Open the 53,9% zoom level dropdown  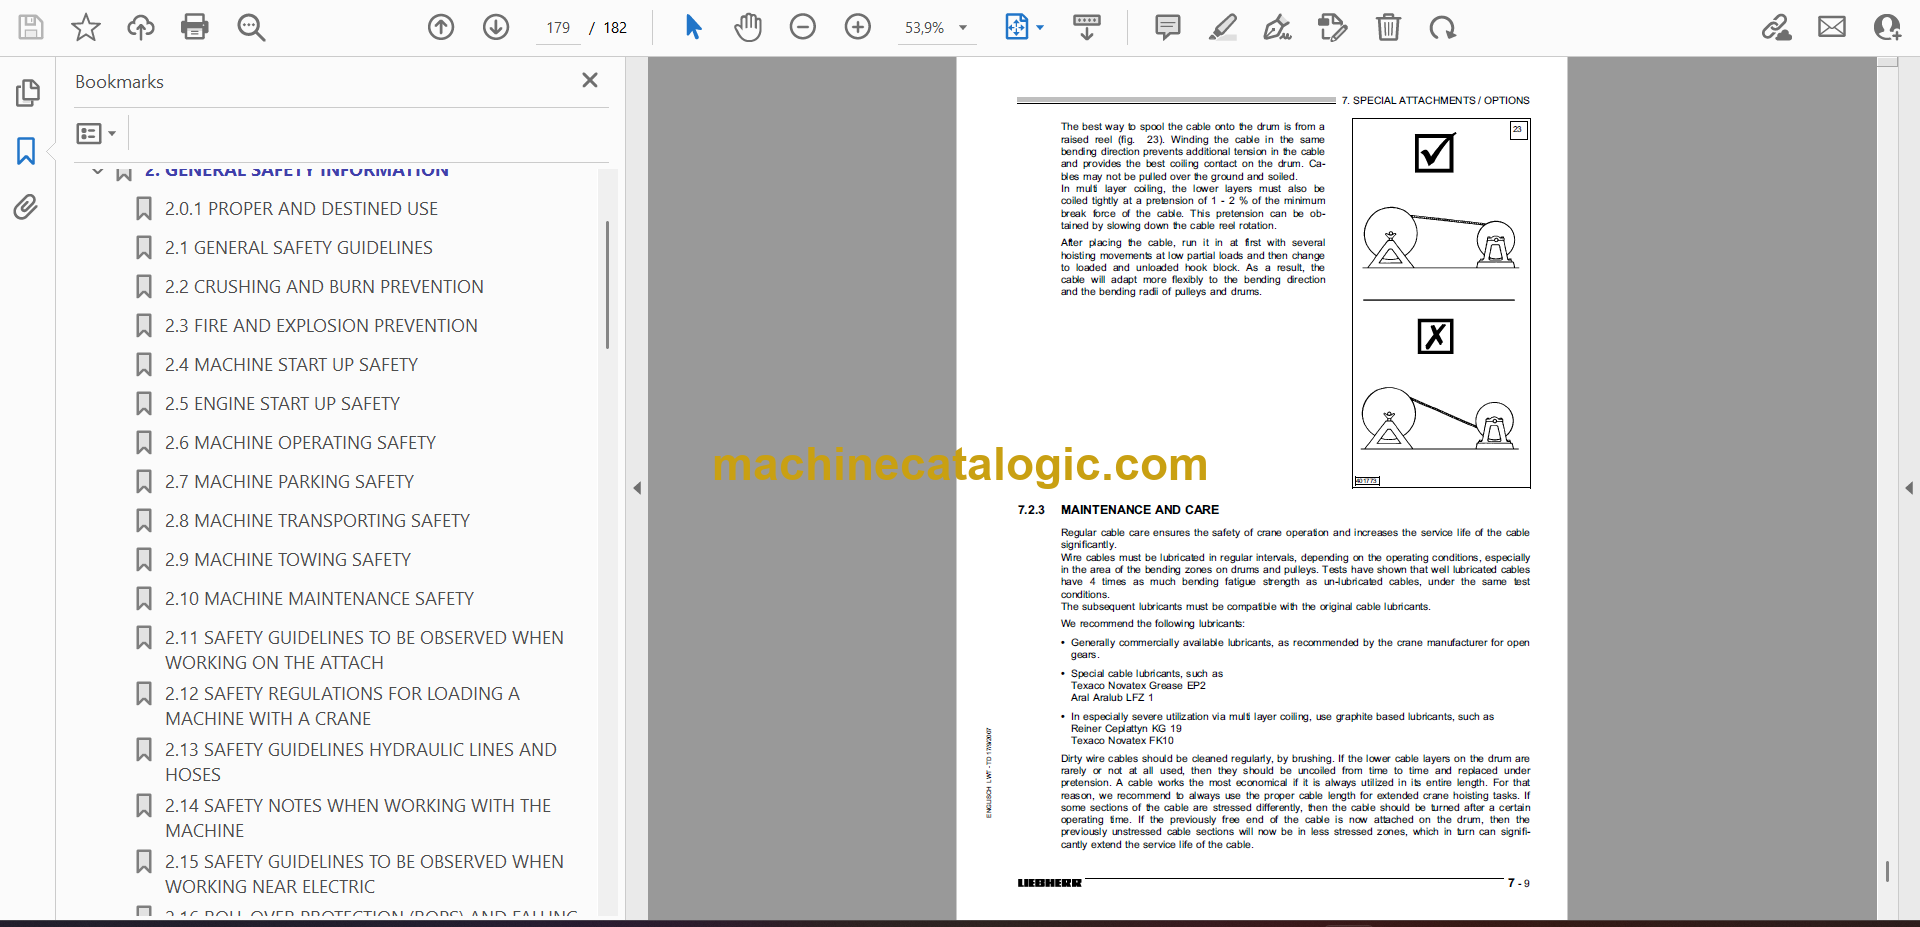937,28
